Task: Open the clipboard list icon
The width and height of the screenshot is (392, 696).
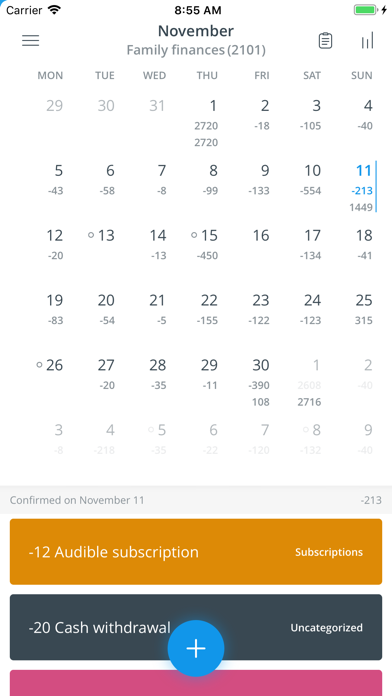Action: click(x=325, y=41)
